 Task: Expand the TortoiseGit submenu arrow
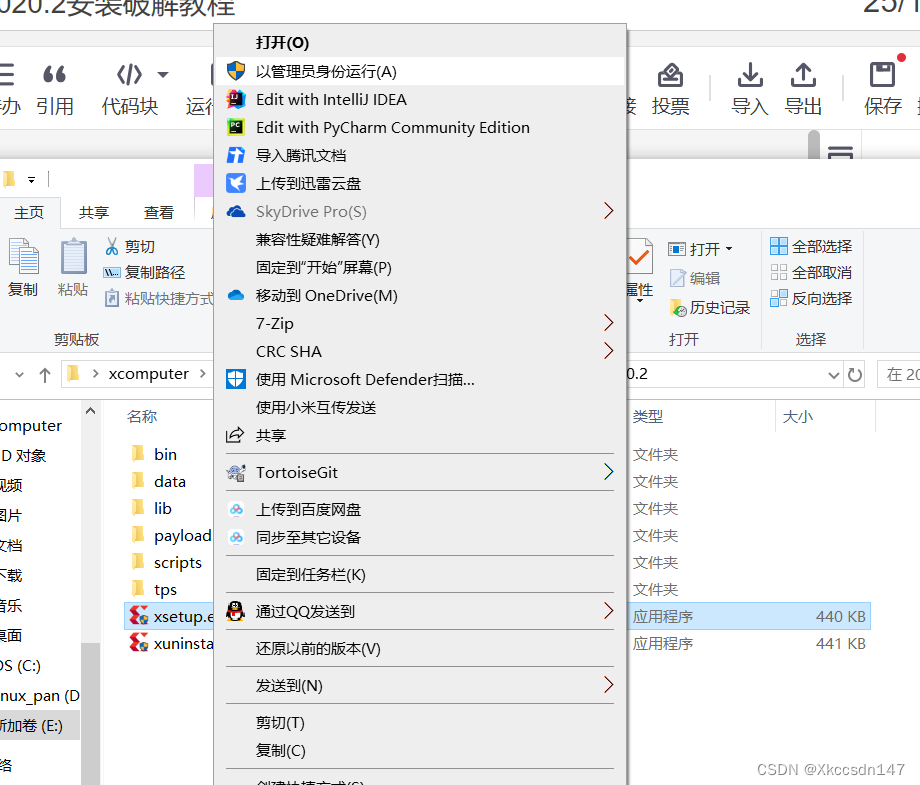[x=608, y=472]
